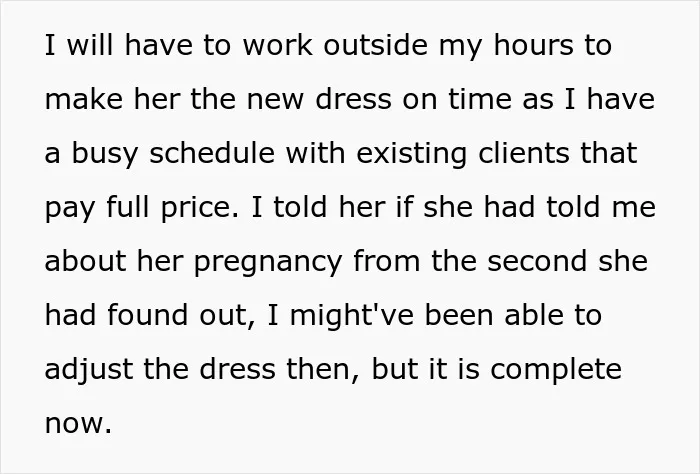Click the final word "now."
The height and width of the screenshot is (474, 700).
click(x=78, y=423)
